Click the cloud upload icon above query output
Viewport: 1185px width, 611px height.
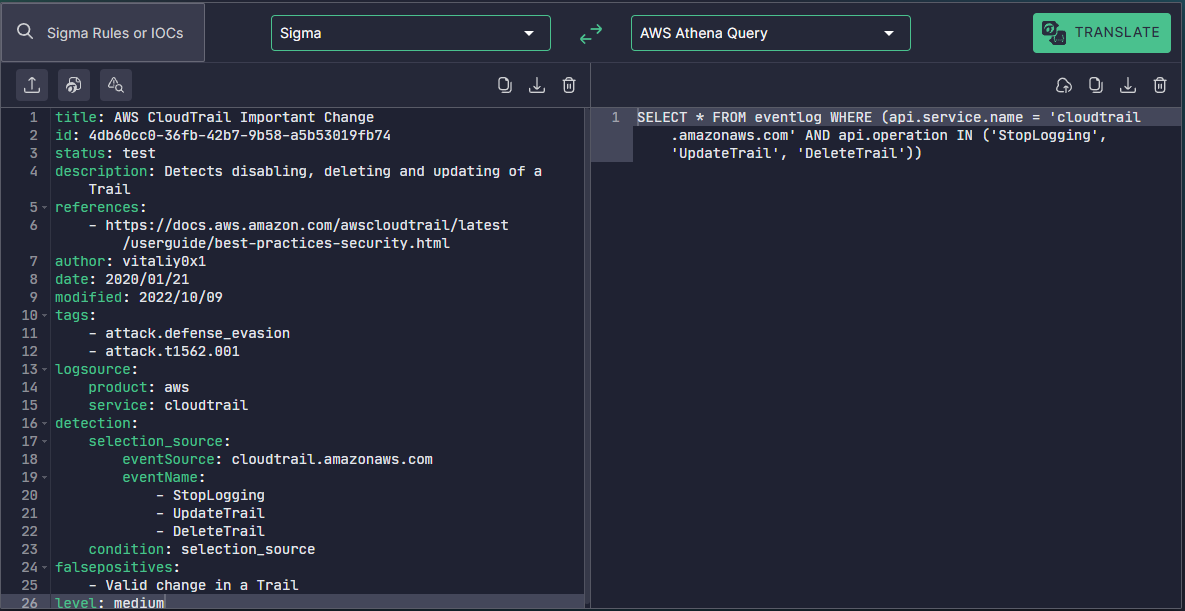click(1064, 85)
